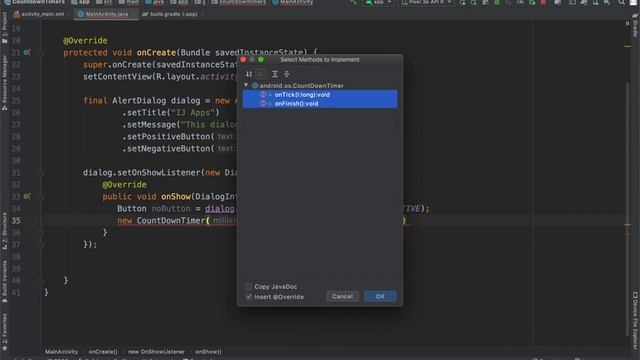Image resolution: width=640 pixels, height=360 pixels.
Task: Click the dialog variable reference on line 34
Action: pos(220,209)
